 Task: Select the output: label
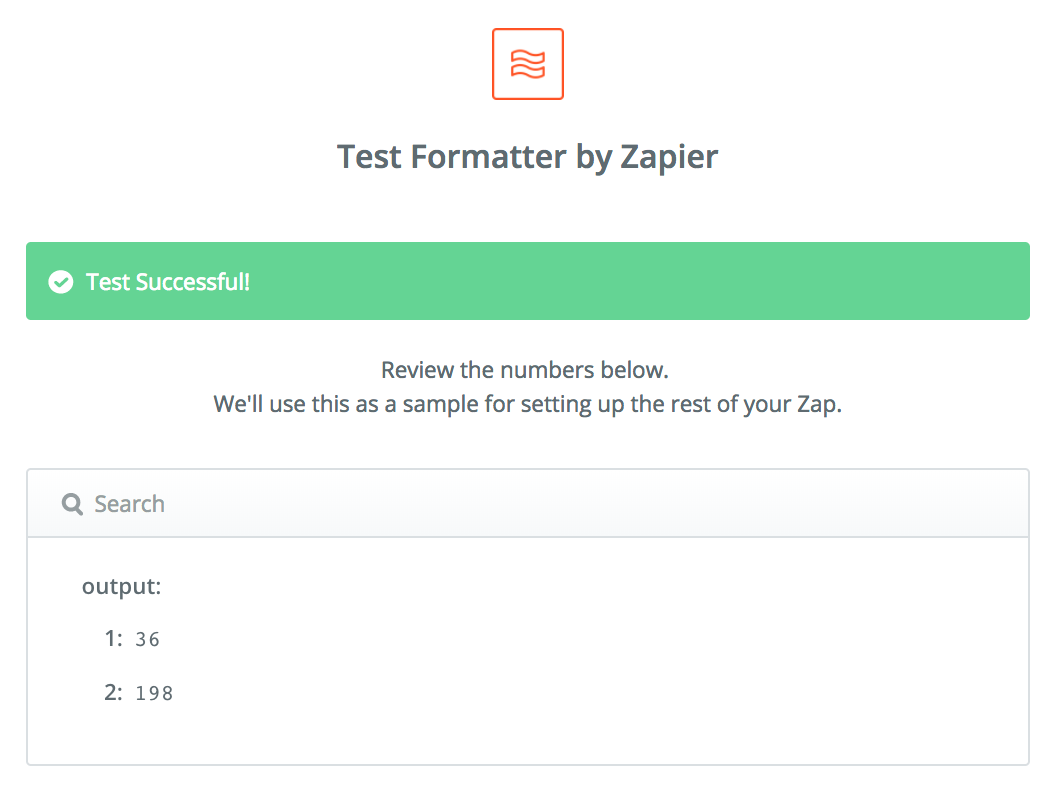coord(122,586)
